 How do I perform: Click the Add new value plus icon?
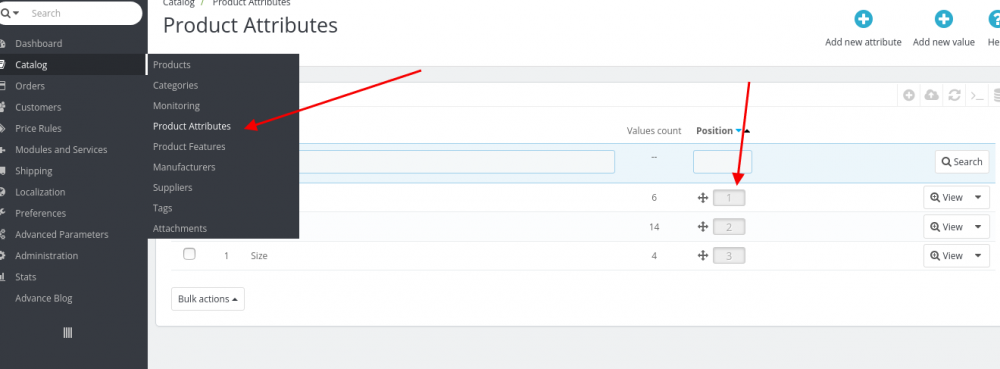943,20
